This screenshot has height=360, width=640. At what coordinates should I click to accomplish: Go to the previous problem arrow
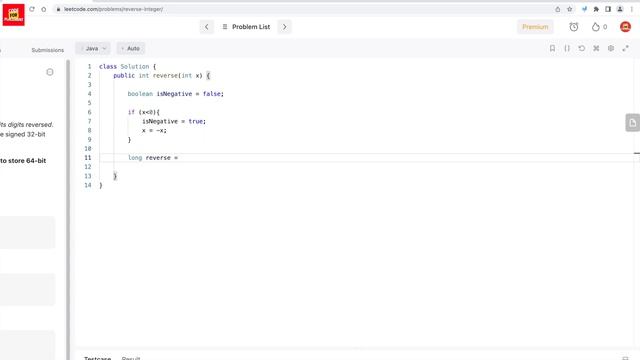(x=207, y=27)
